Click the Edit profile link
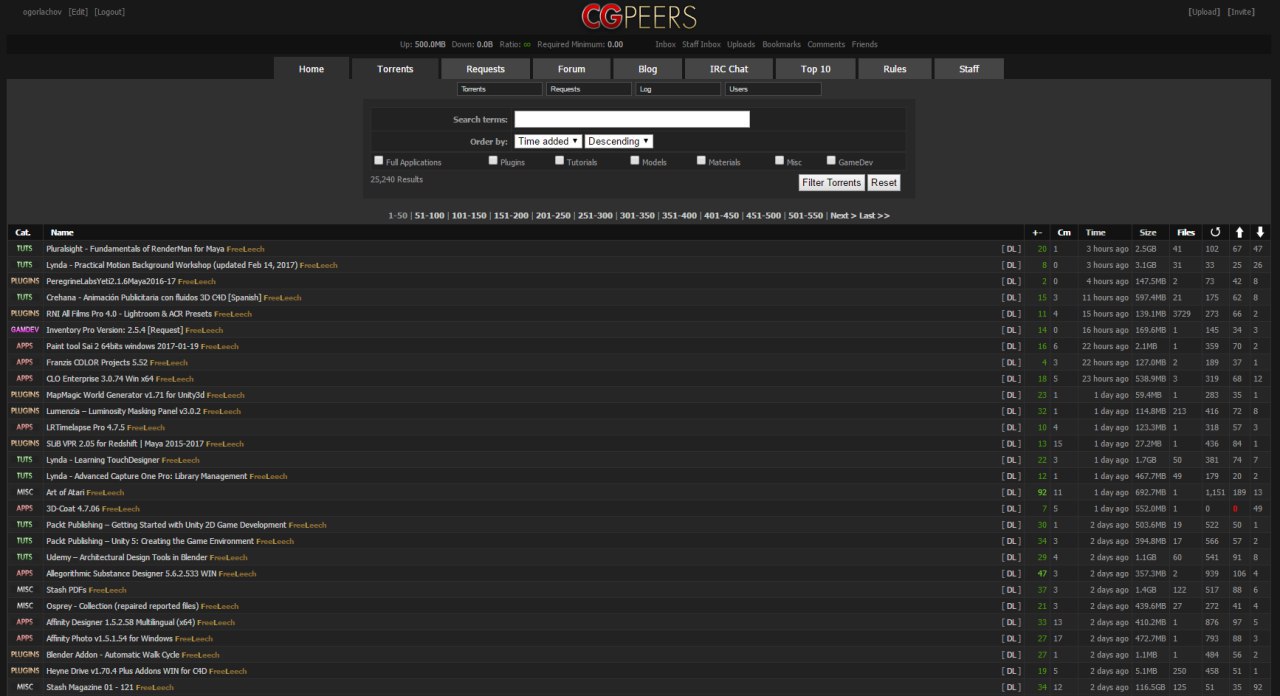 point(78,12)
